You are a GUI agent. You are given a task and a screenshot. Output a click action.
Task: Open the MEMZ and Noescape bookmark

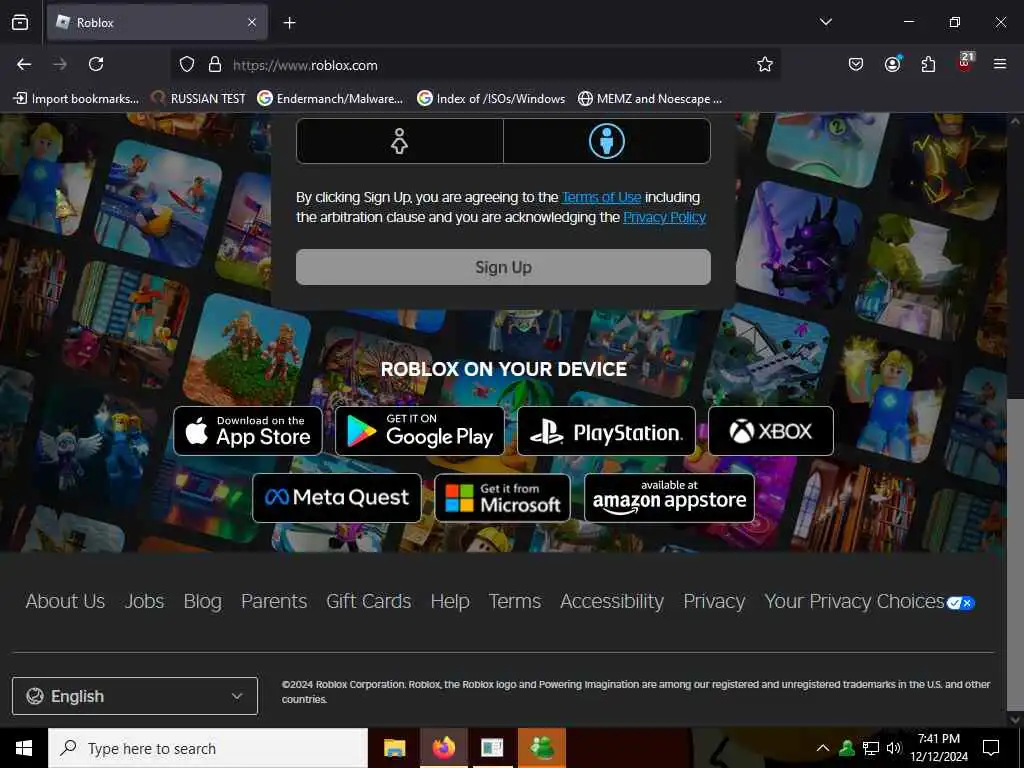650,99
